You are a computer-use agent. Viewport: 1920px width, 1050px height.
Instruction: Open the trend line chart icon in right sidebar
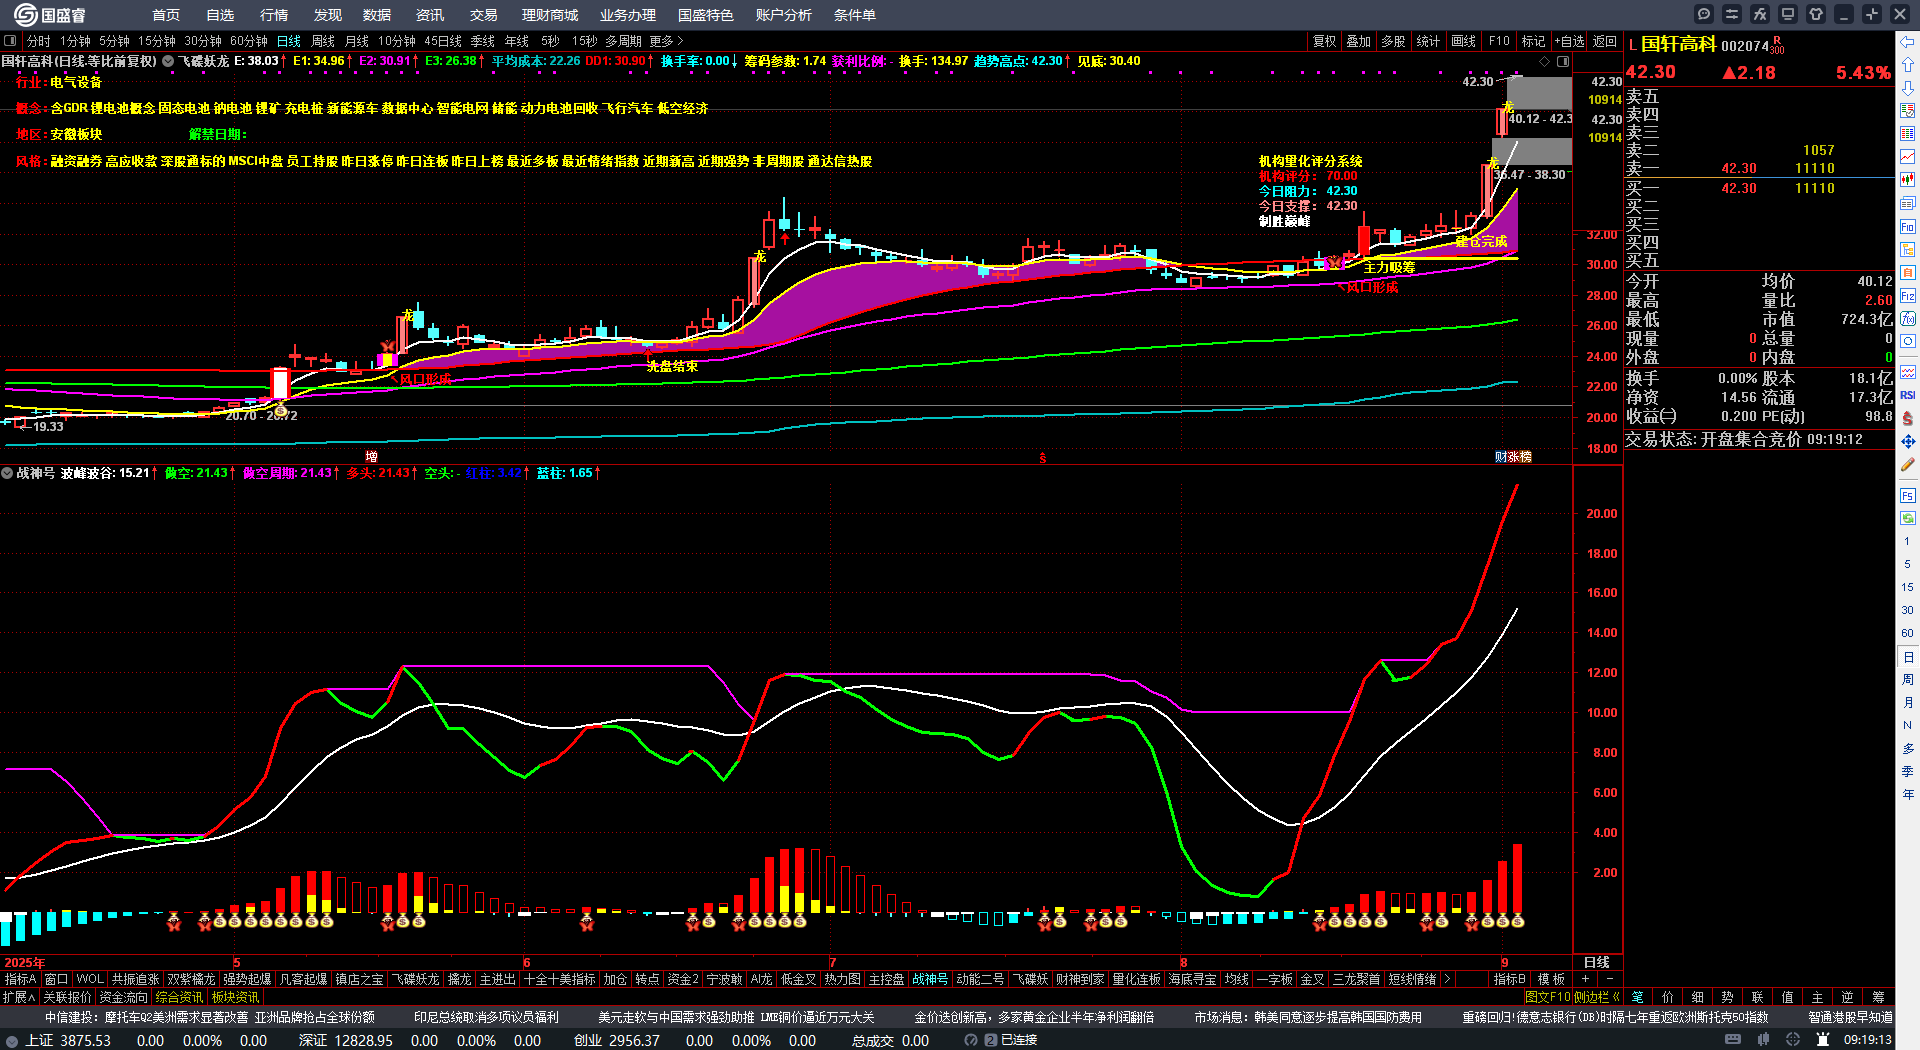tap(1908, 157)
